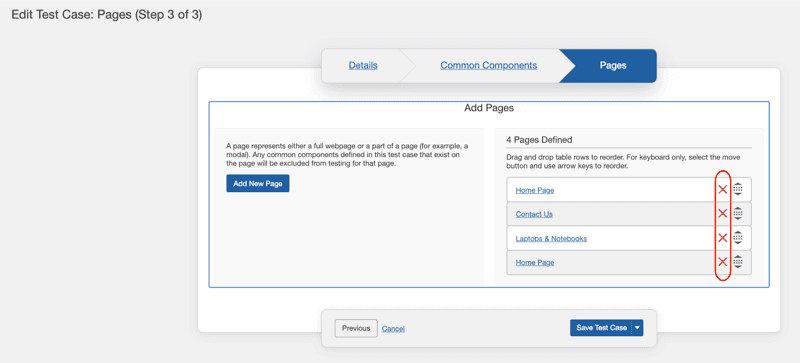Click the Previous button

[356, 328]
